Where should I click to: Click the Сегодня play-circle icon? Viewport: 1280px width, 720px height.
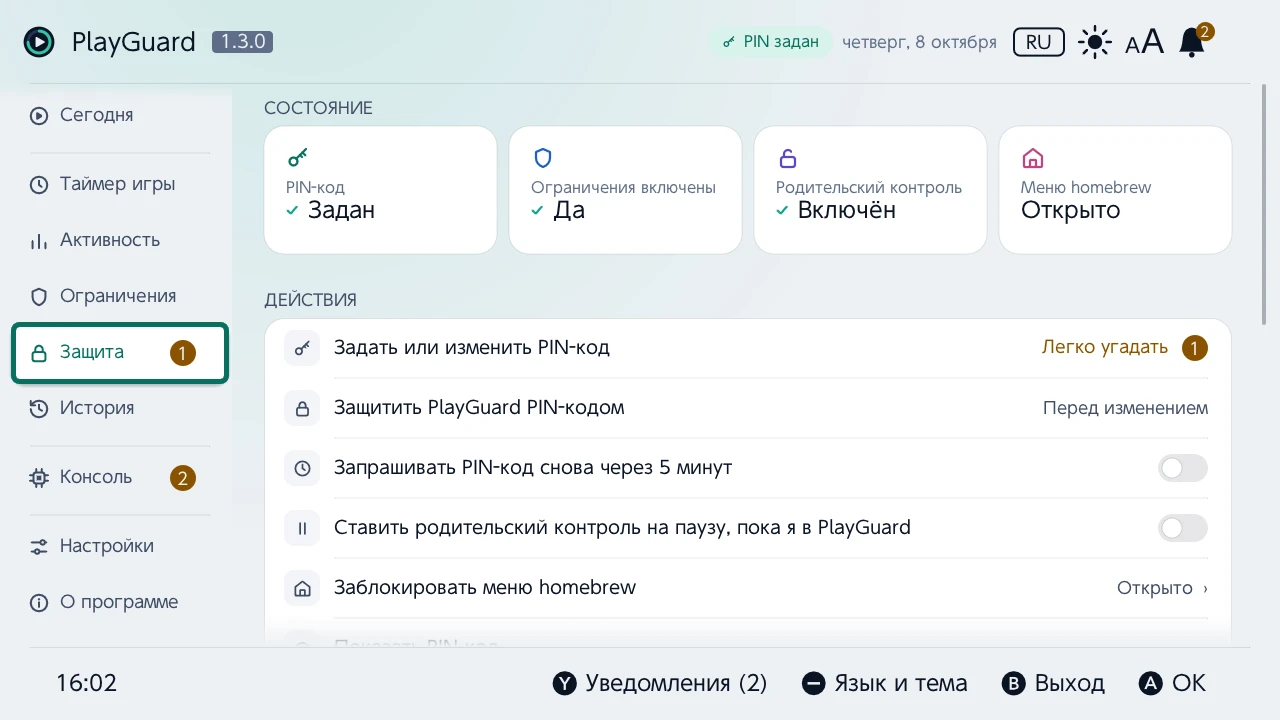coord(39,116)
